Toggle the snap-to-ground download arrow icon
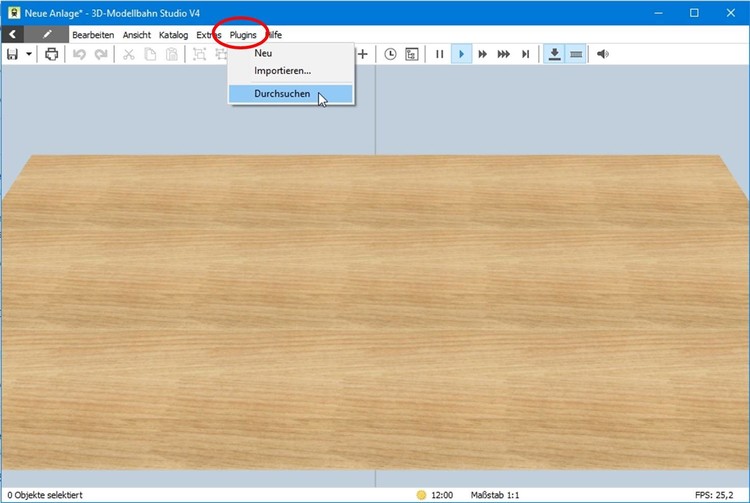 click(x=555, y=54)
